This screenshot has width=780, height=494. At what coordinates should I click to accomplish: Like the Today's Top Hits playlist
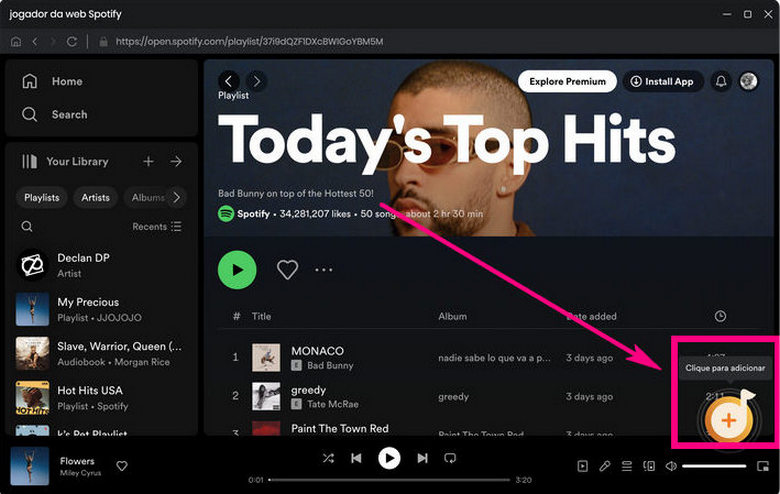click(288, 269)
